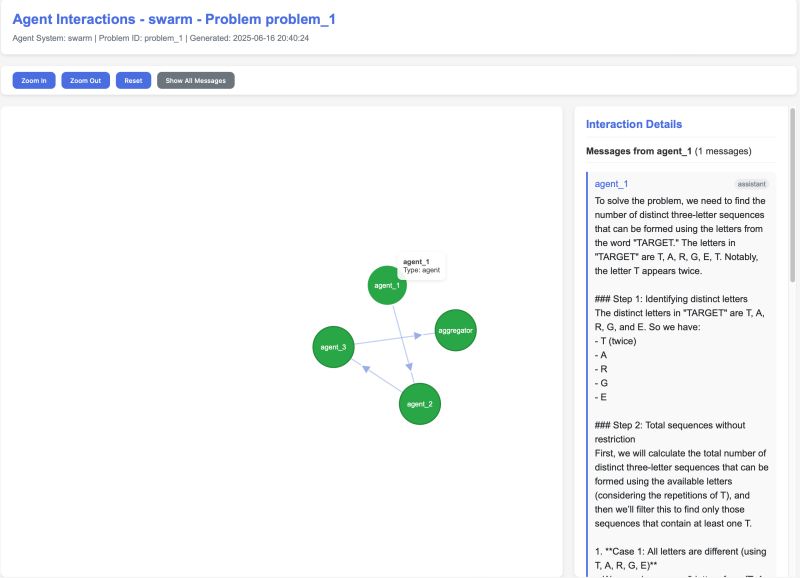Click the assistant role badge on the message

click(750, 184)
